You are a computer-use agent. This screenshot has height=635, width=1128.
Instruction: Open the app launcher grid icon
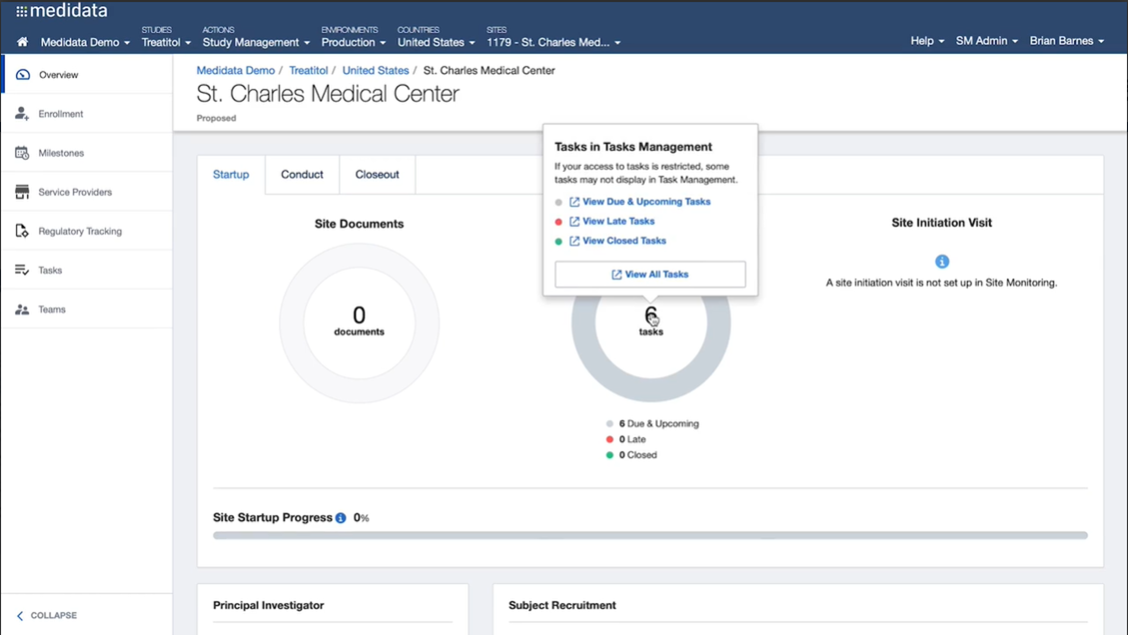click(22, 11)
